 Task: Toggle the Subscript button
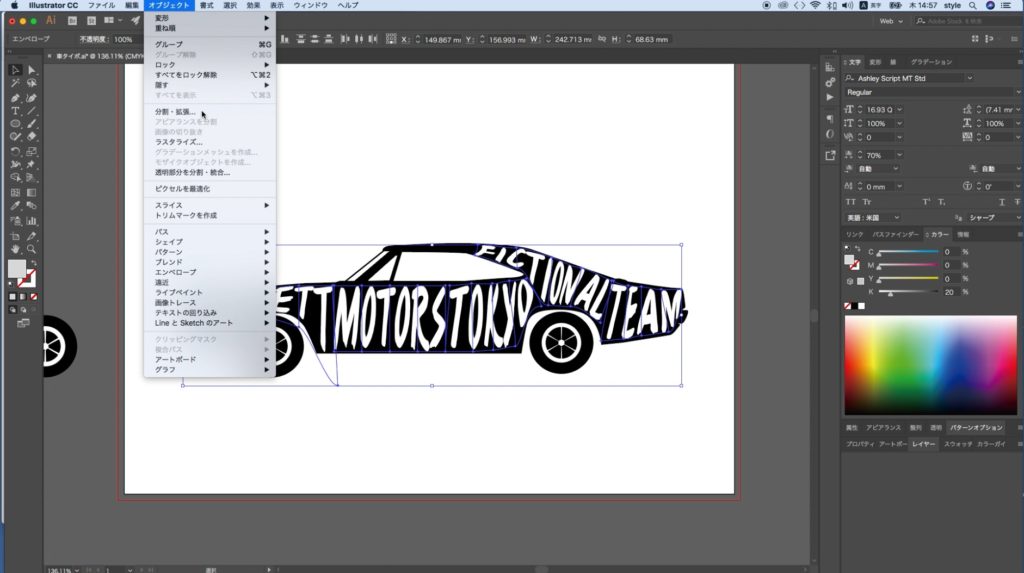[x=942, y=203]
